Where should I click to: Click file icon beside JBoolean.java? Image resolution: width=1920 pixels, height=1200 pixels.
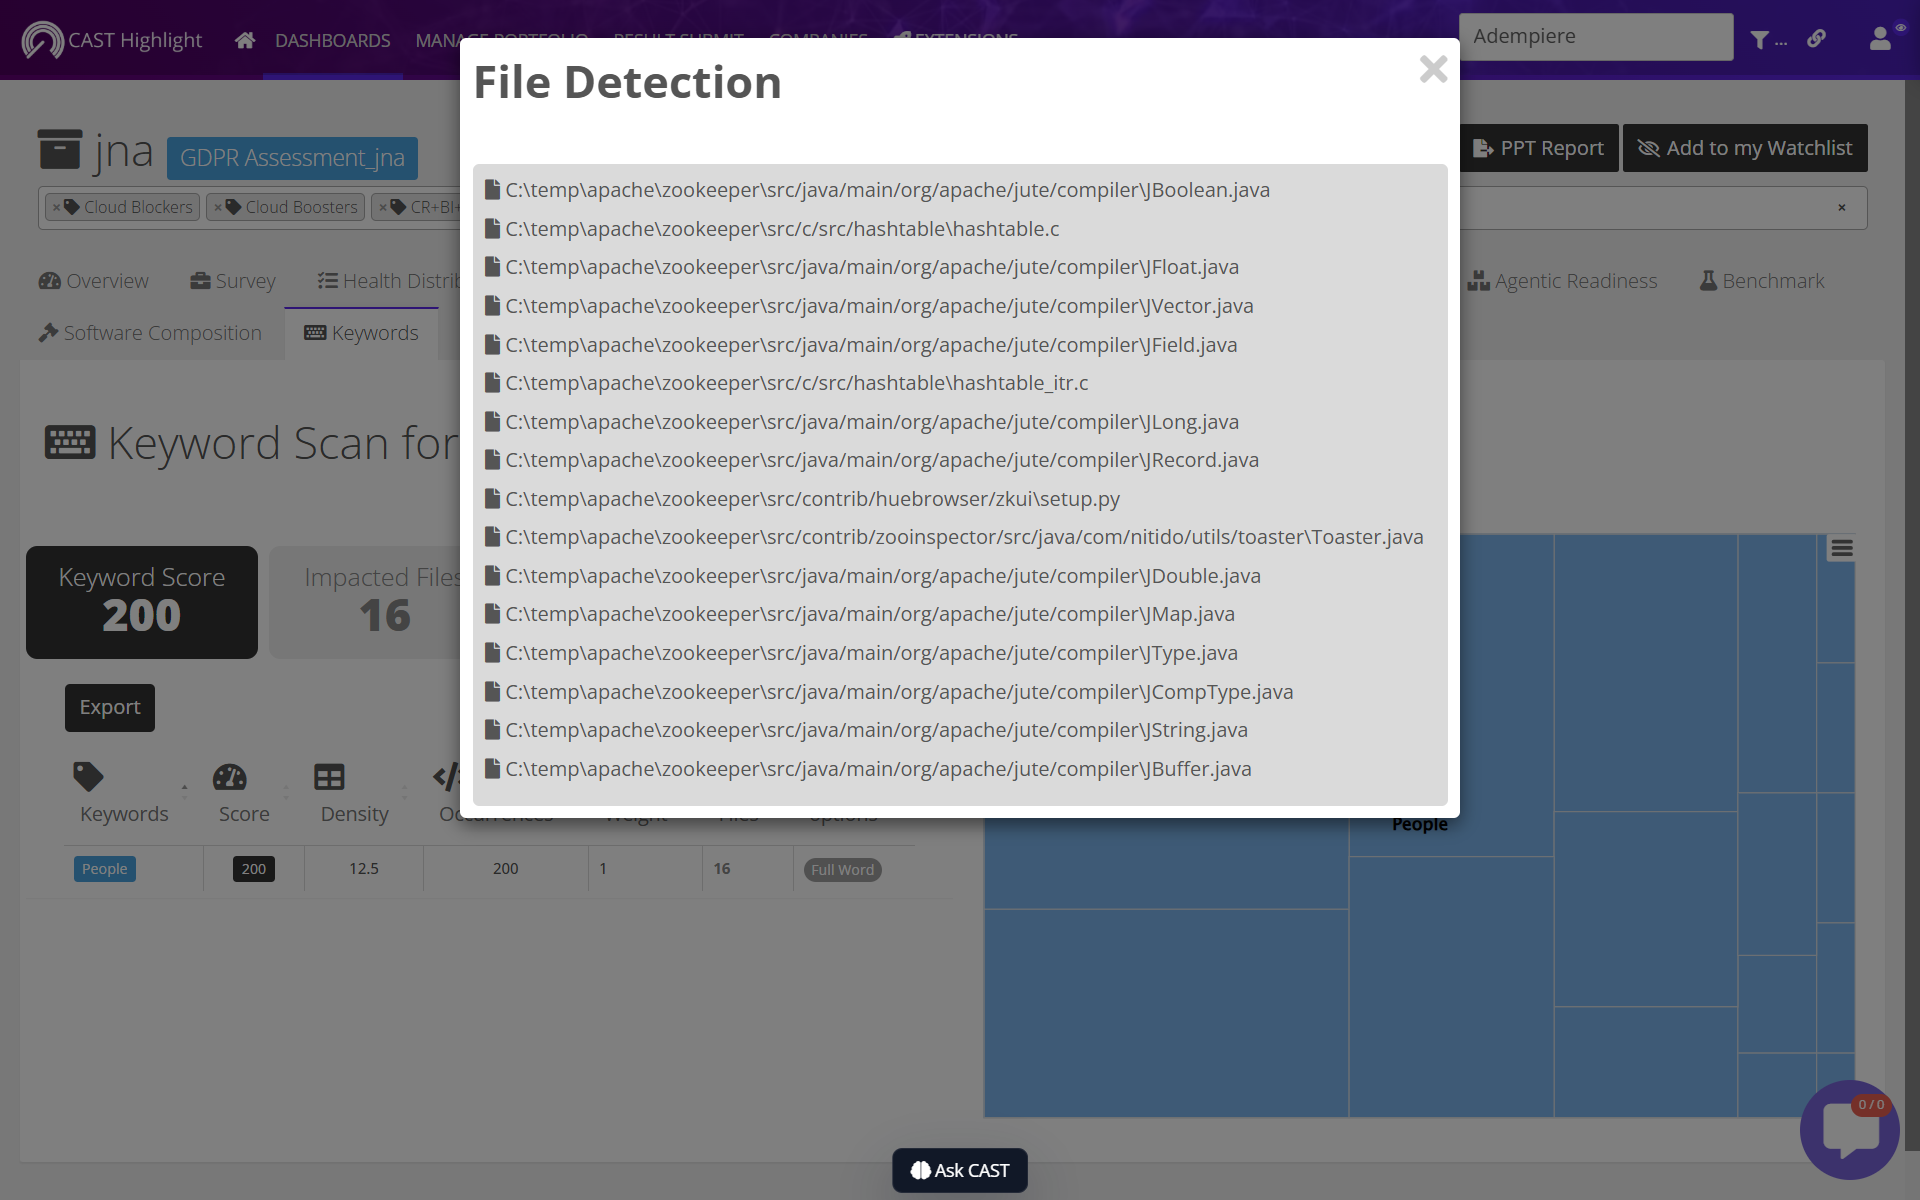[x=492, y=189]
